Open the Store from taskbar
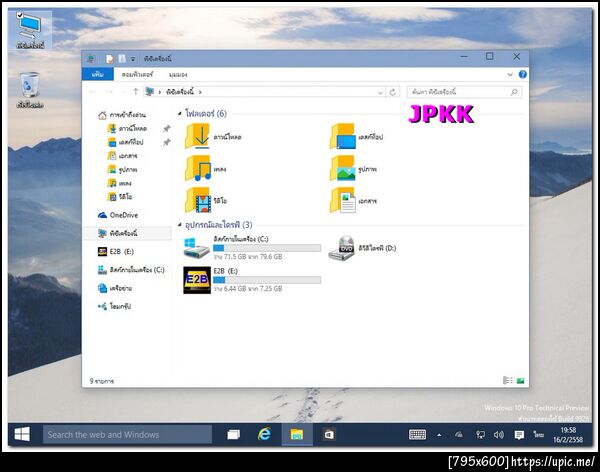 pyautogui.click(x=329, y=434)
